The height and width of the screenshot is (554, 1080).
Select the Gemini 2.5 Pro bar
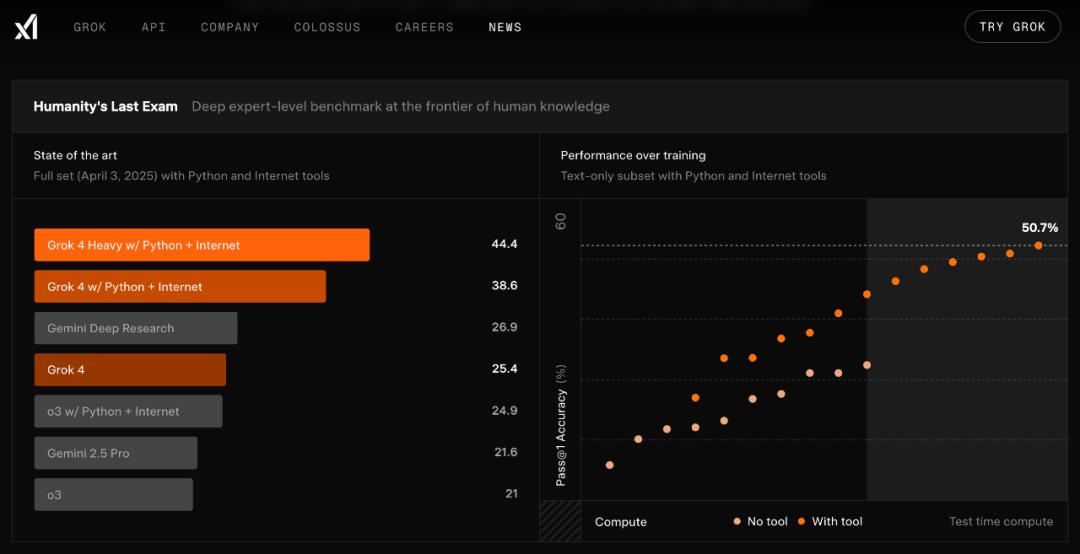pos(116,453)
